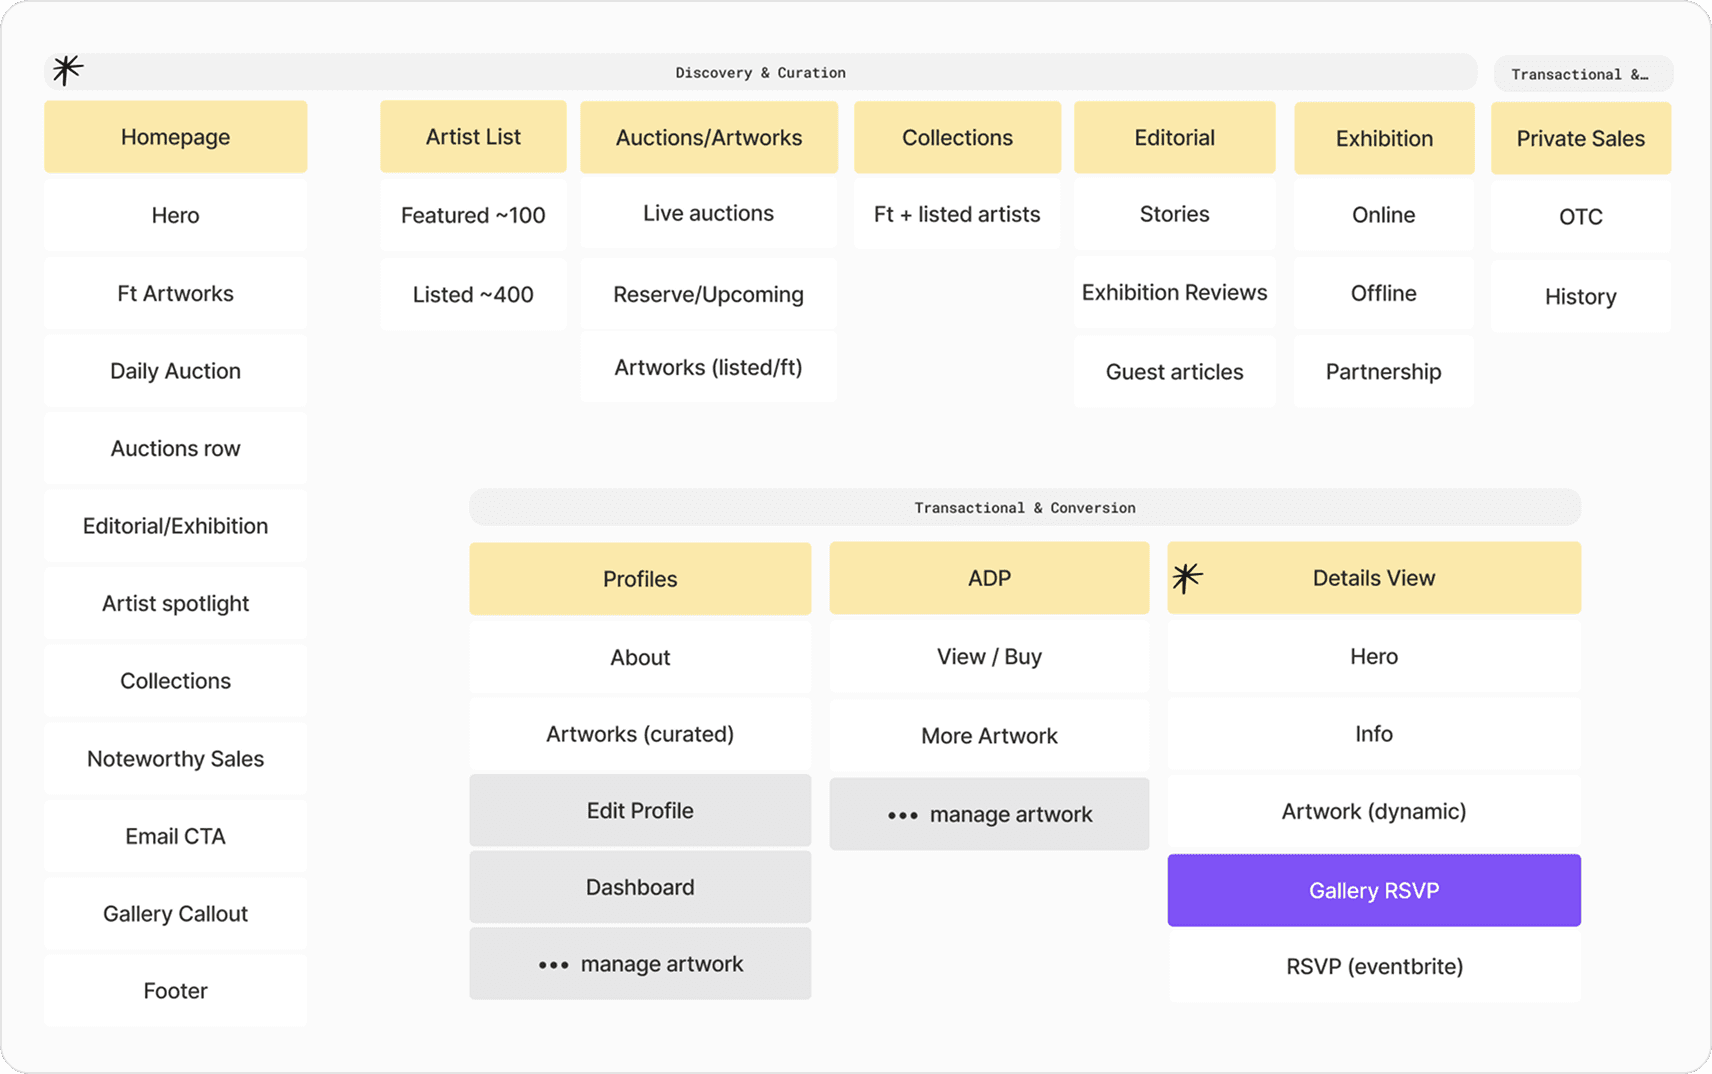
Task: Open the Homepage header card
Action: (175, 137)
